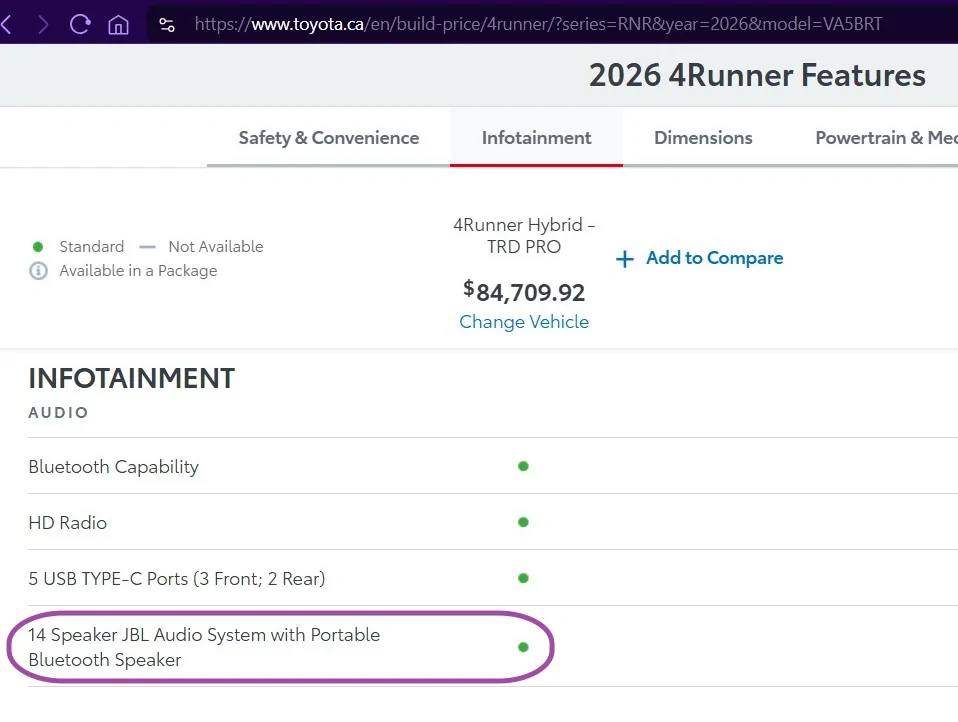Screen dimensions: 958x722
Task: Focus the address bar showing the toyota.ca URL
Action: coord(540,24)
